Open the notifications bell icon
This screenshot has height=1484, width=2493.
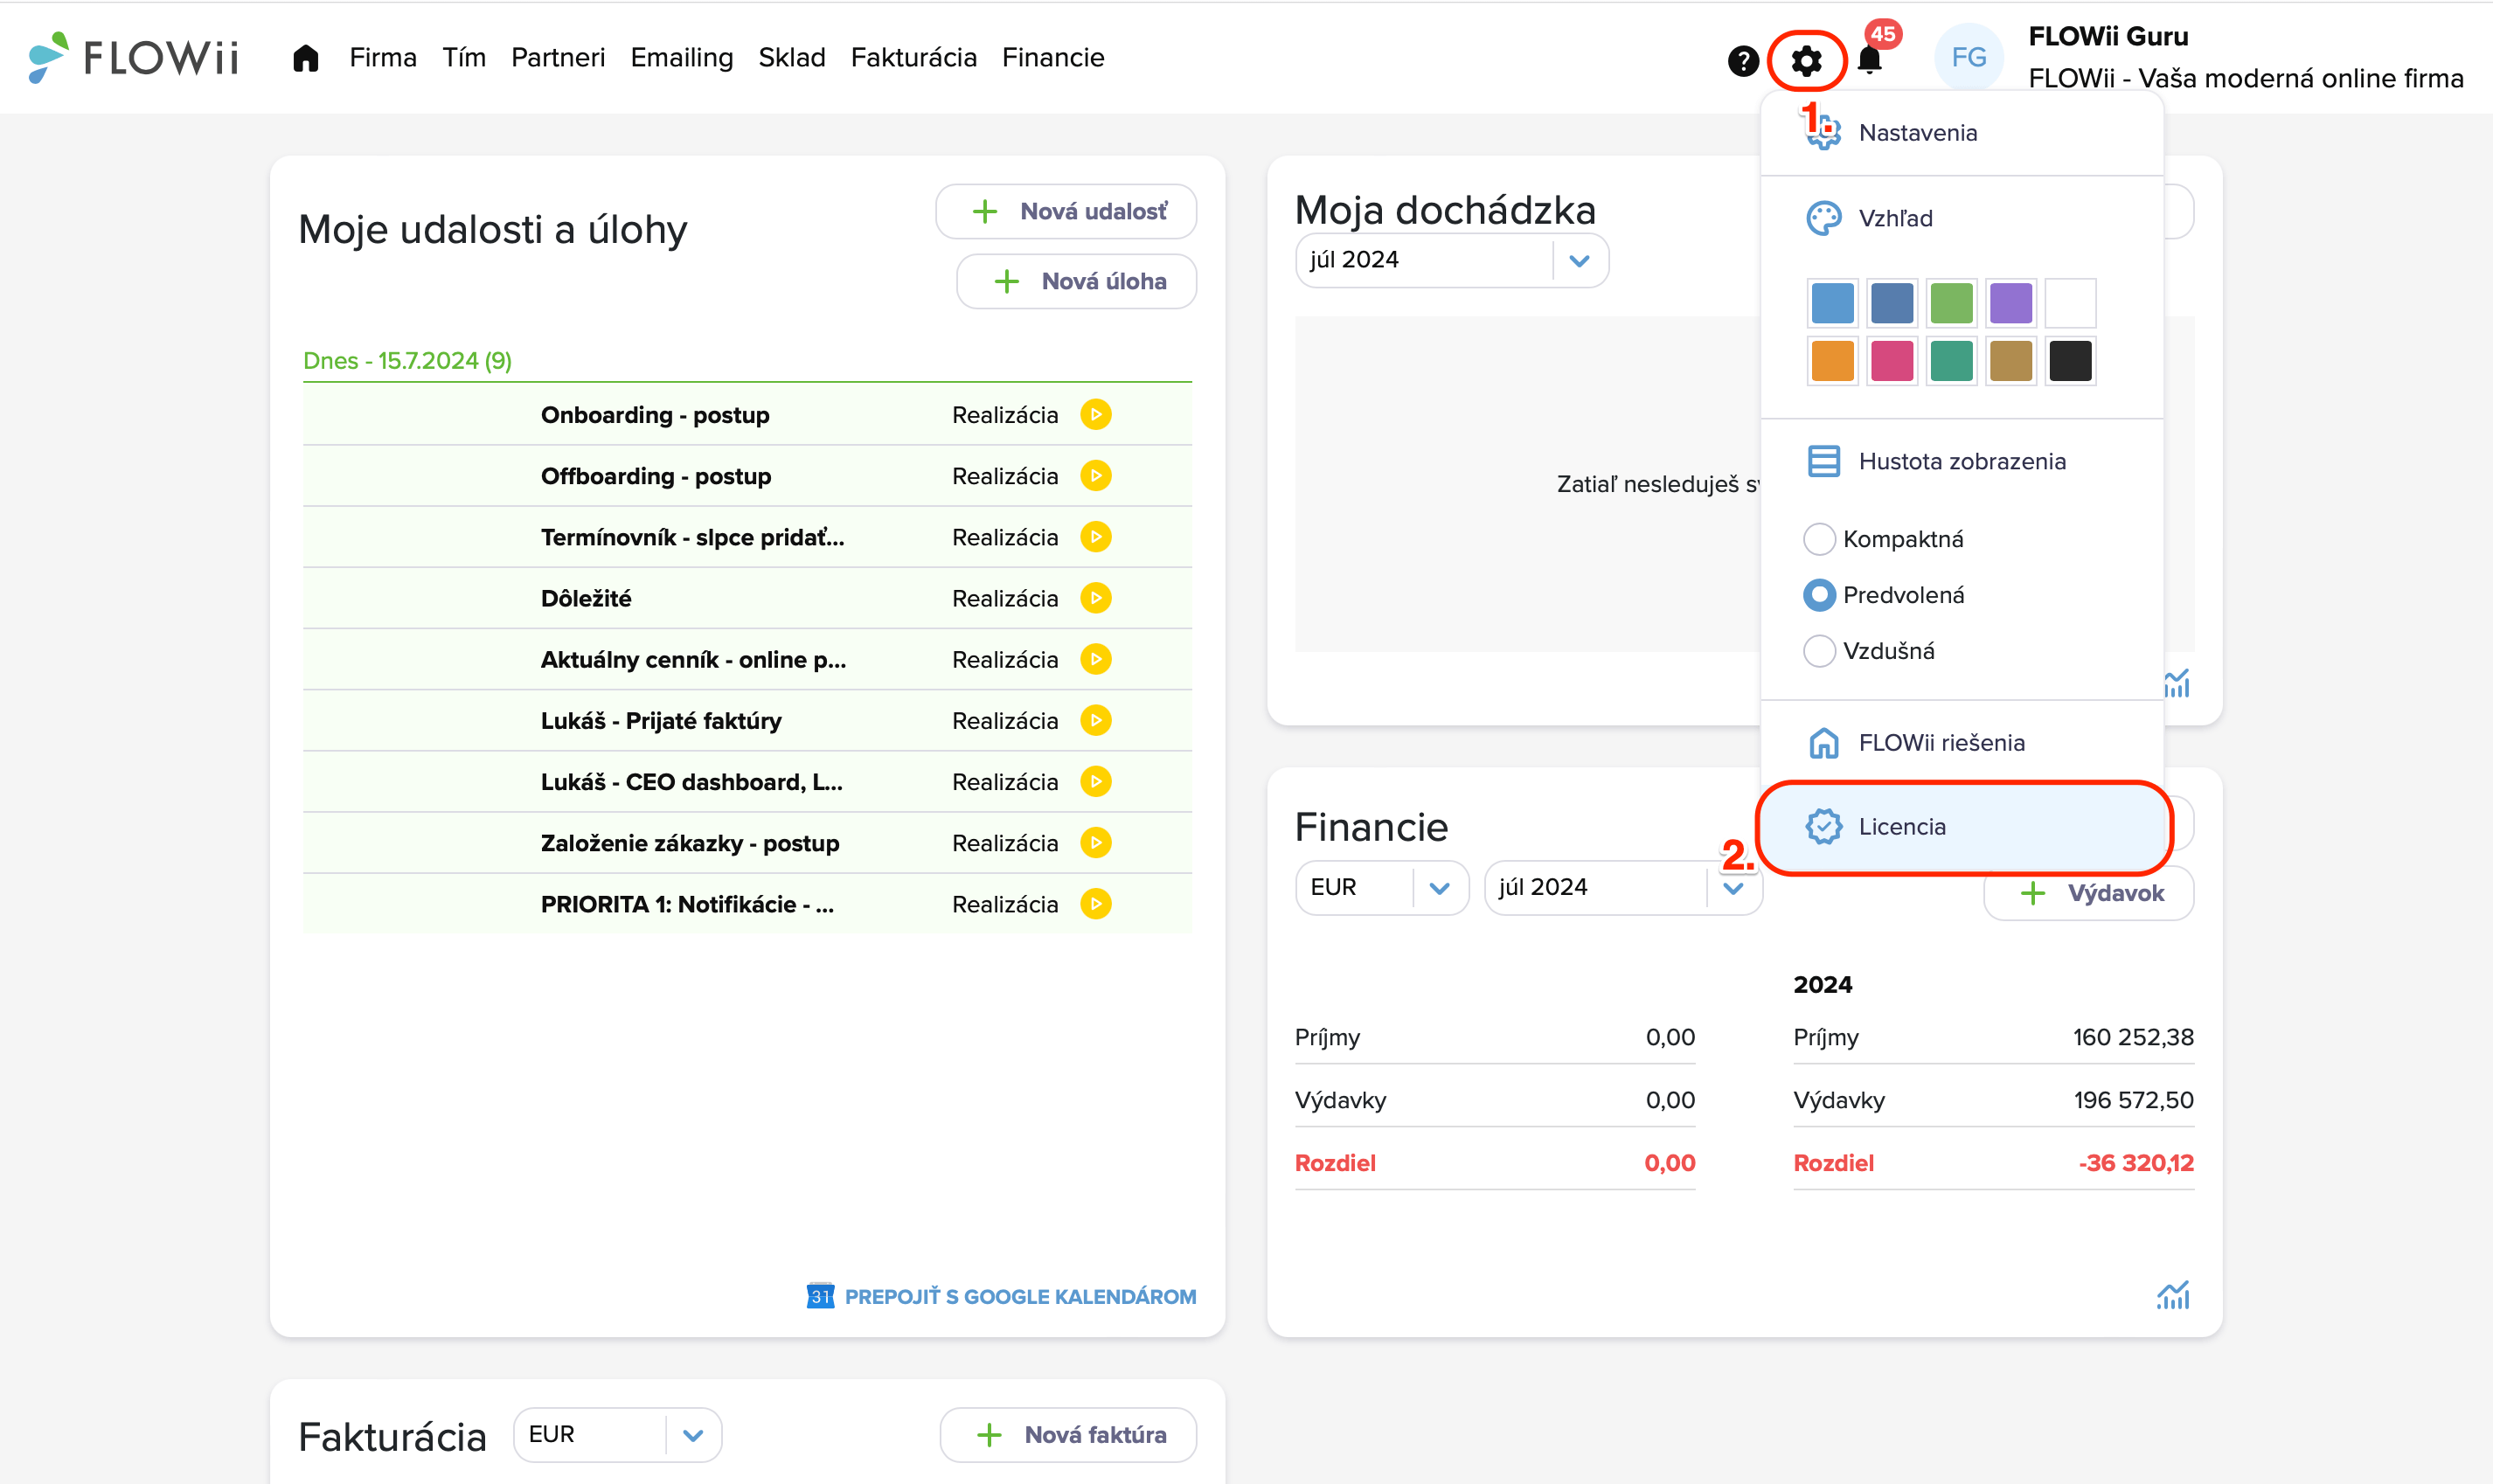pos(1869,60)
